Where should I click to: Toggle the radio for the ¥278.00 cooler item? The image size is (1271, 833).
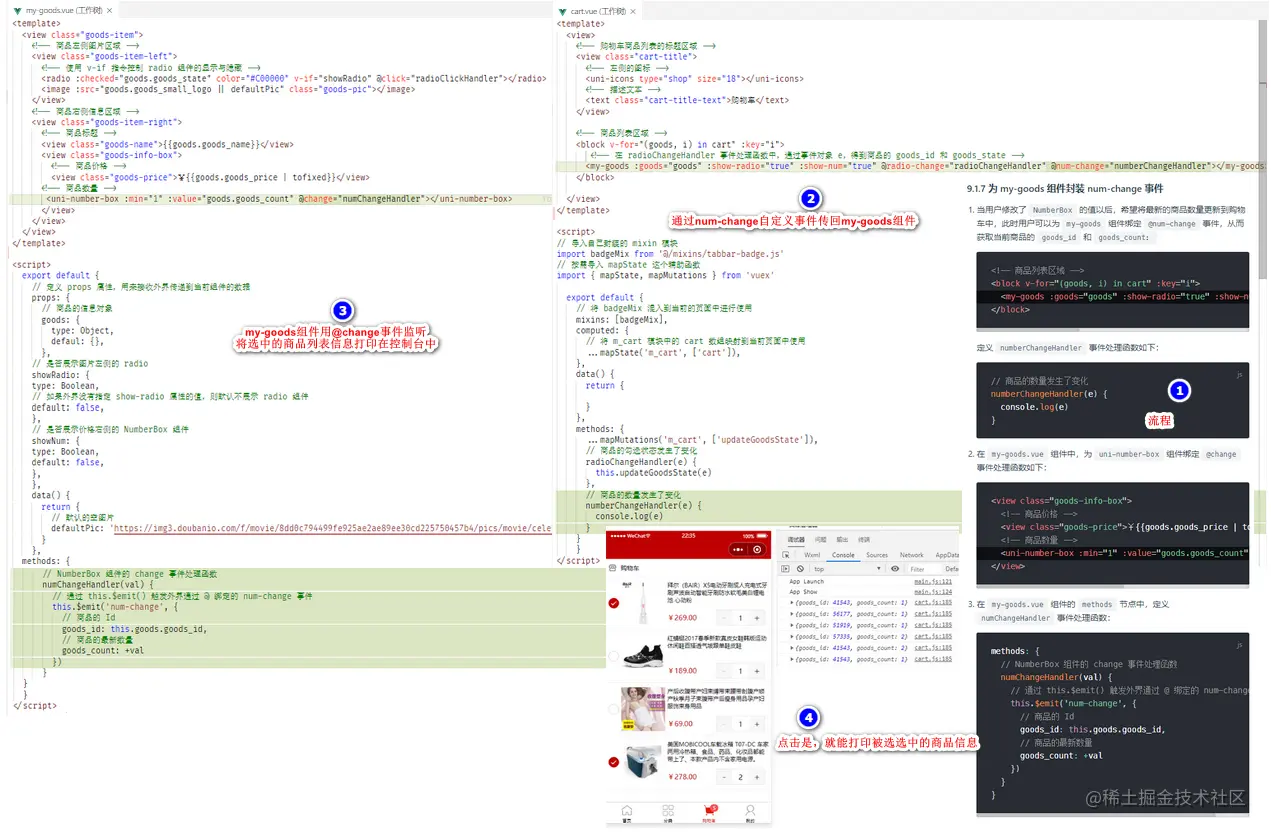click(614, 762)
